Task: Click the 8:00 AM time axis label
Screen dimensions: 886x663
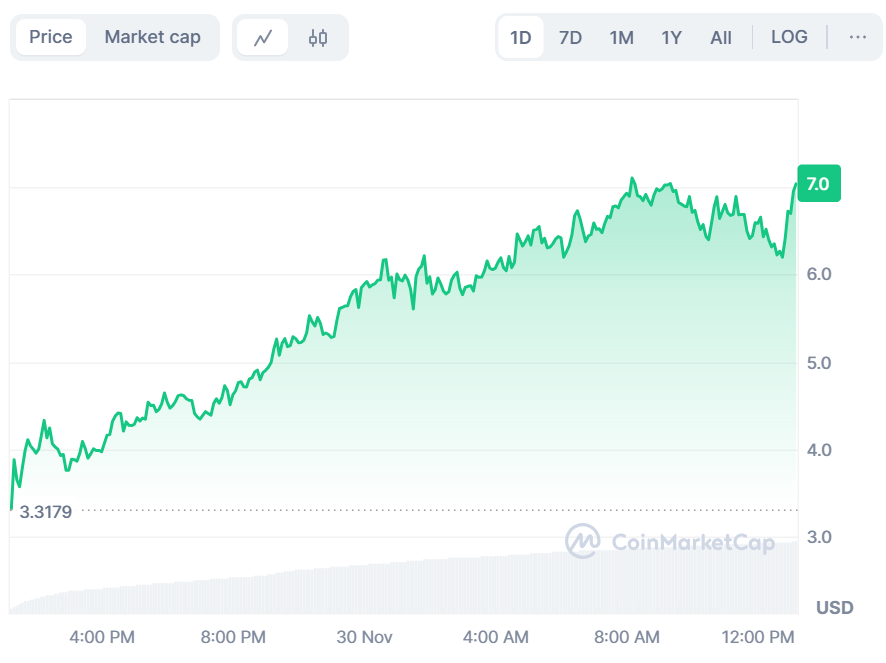Action: [x=627, y=637]
